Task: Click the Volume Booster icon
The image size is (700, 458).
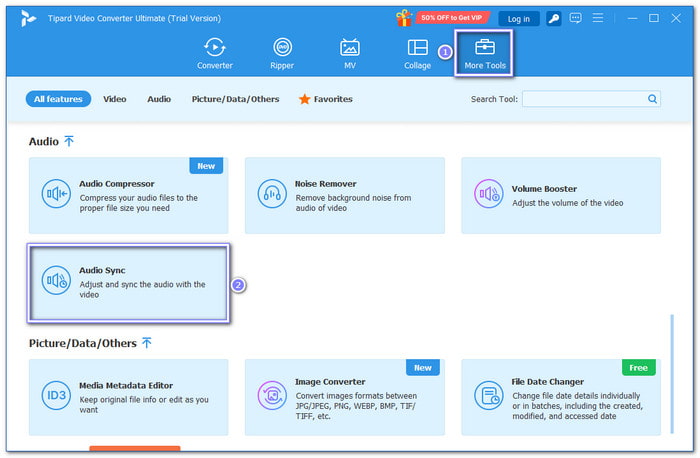Action: coord(488,194)
